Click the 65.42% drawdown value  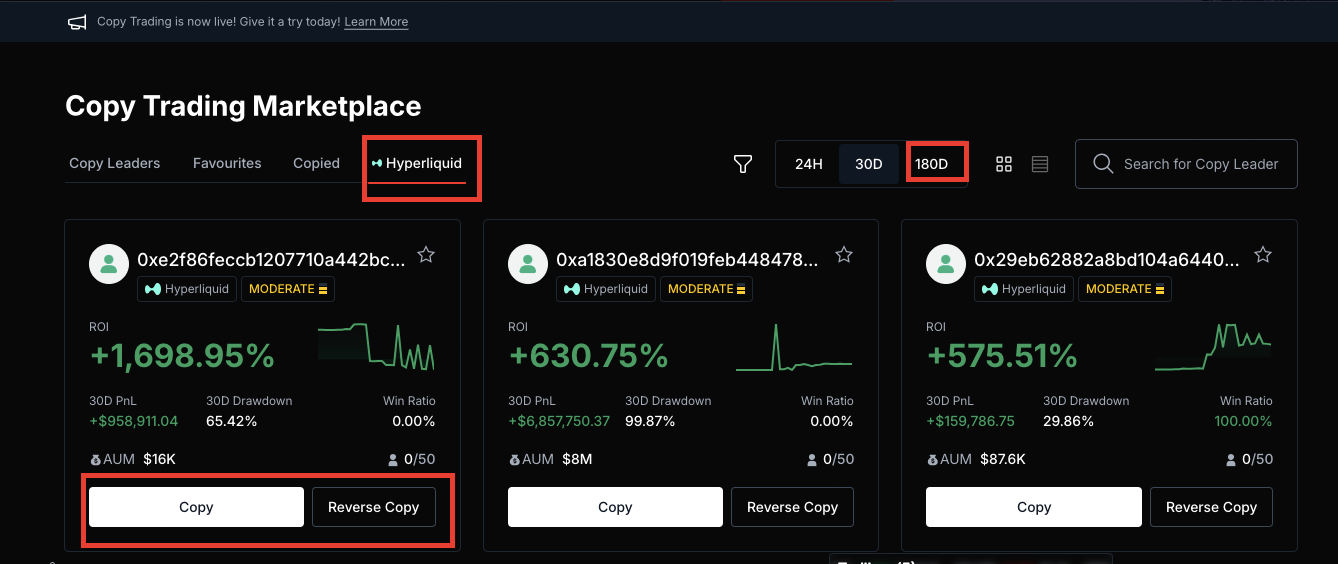pyautogui.click(x=232, y=421)
